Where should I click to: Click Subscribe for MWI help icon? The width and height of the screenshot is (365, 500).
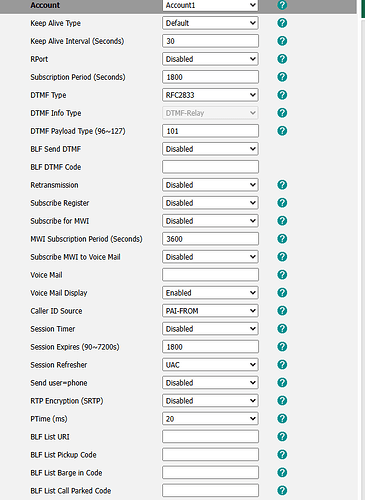tap(282, 221)
